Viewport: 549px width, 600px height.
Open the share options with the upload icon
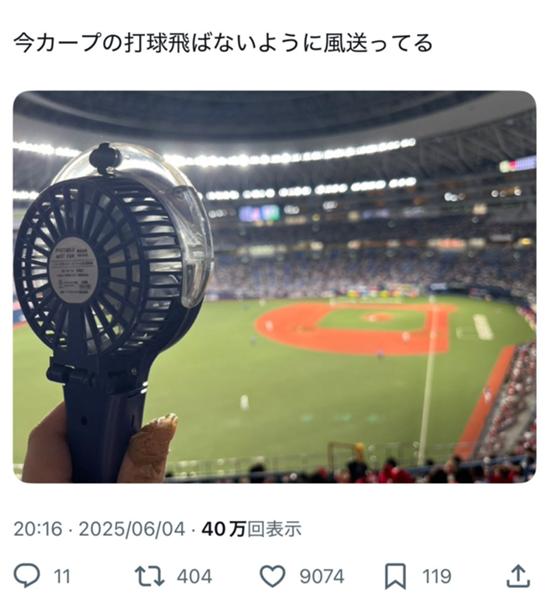[518, 576]
